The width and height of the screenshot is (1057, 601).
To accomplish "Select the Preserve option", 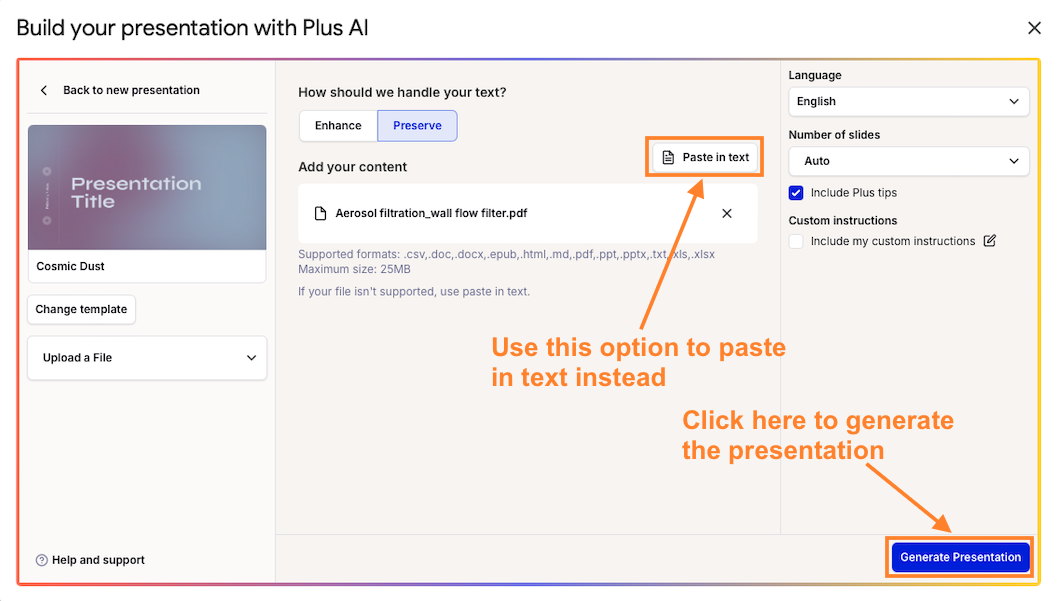I will coord(417,126).
